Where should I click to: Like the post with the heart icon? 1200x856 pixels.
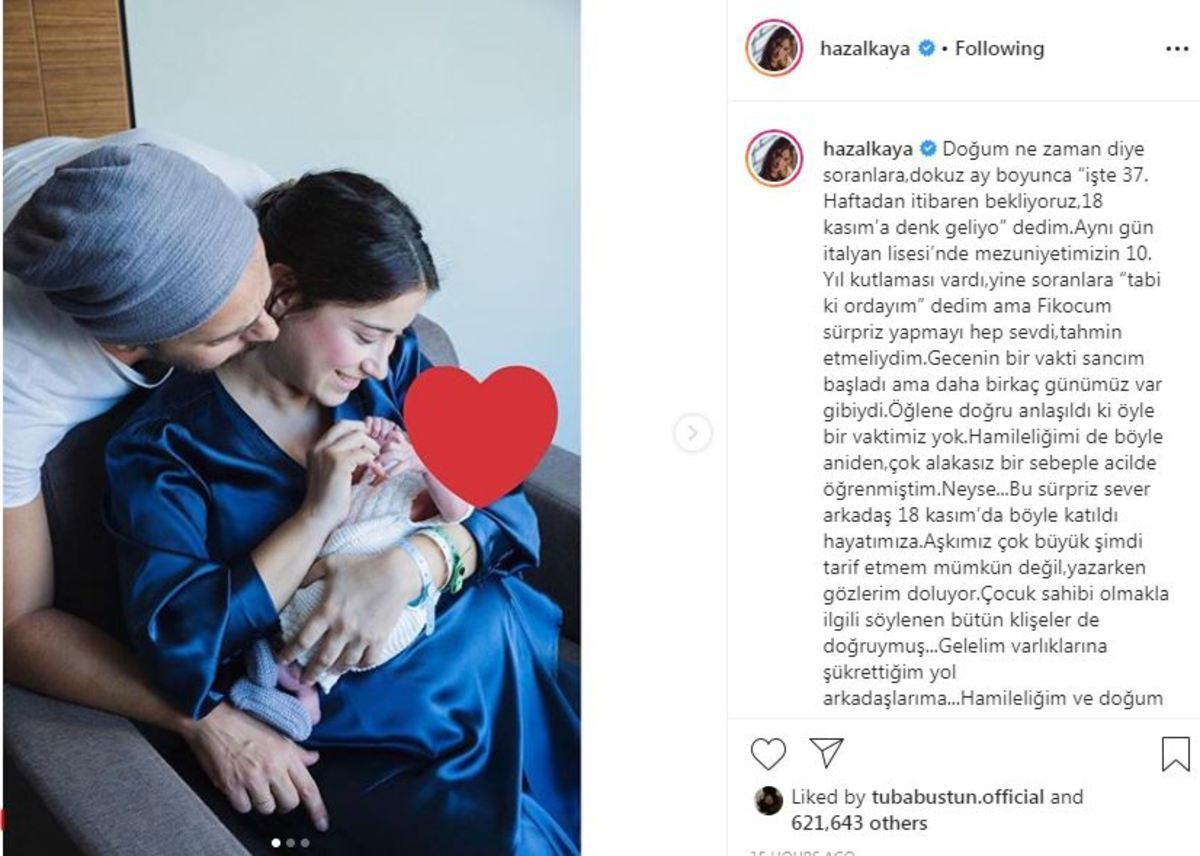pyautogui.click(x=768, y=755)
